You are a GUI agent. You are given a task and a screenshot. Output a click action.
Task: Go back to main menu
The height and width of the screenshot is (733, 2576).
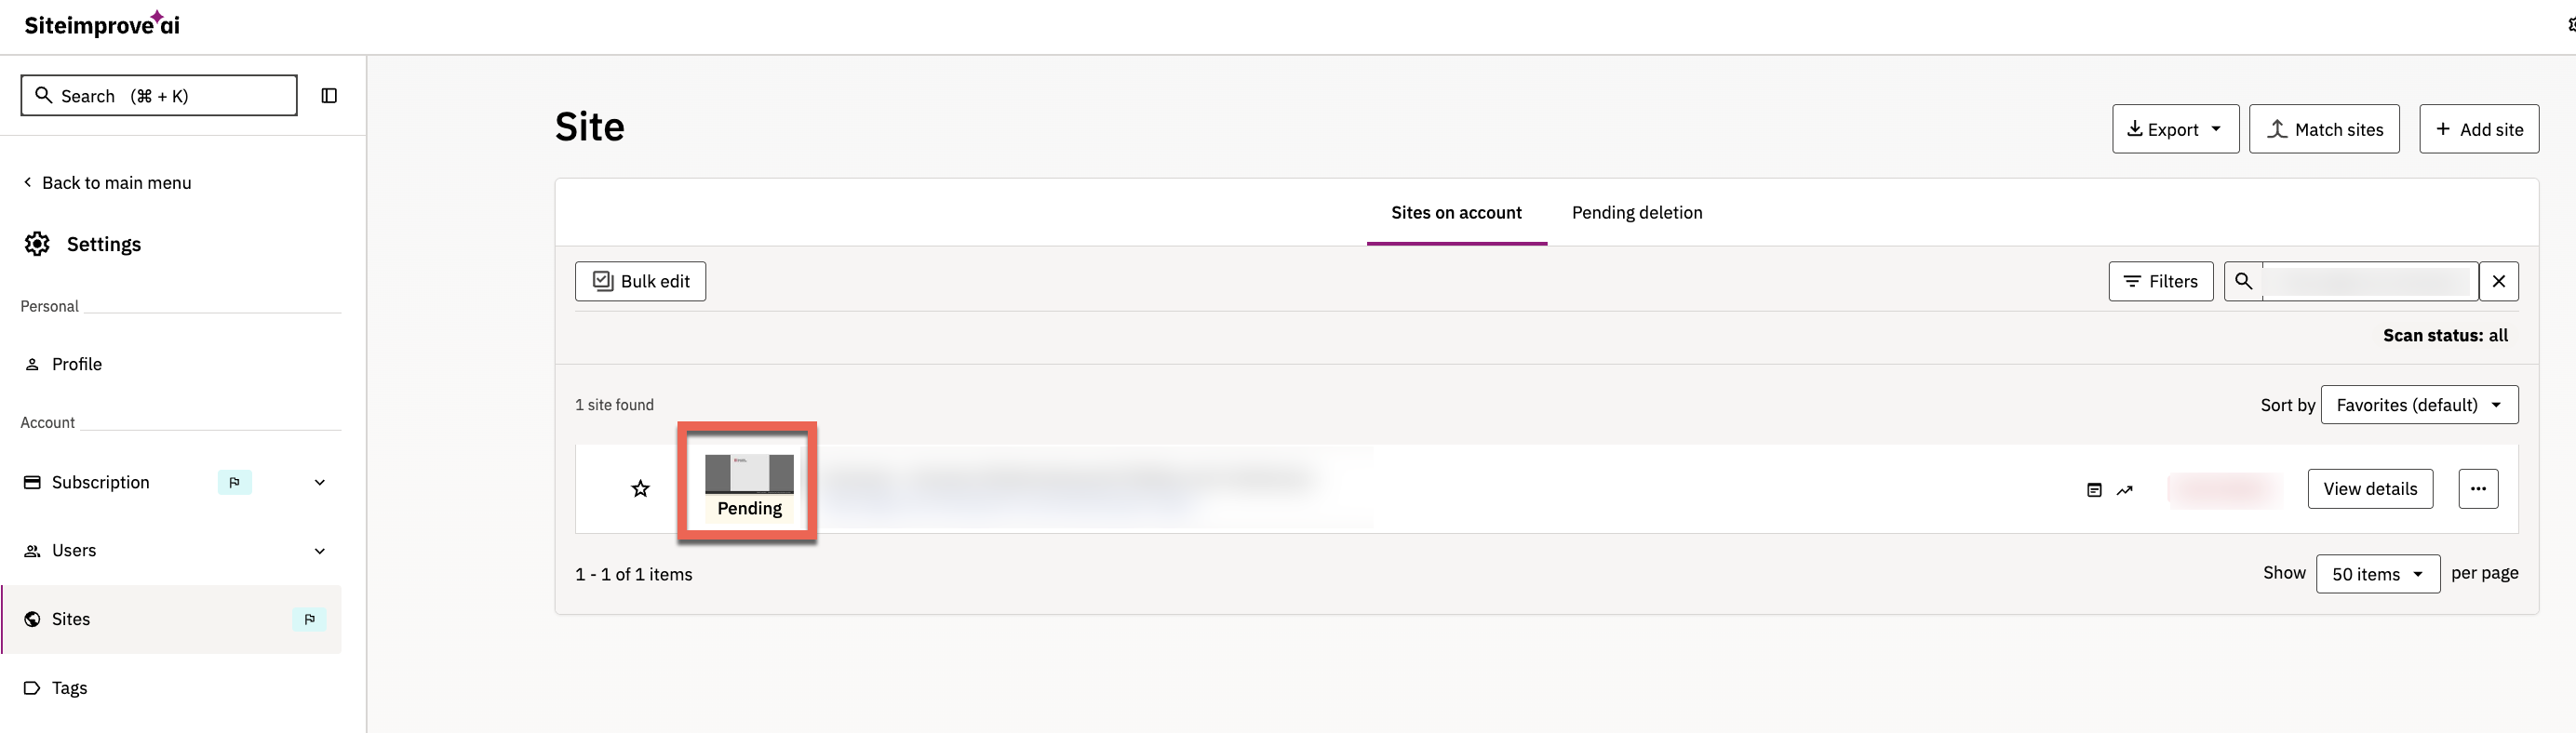point(107,183)
